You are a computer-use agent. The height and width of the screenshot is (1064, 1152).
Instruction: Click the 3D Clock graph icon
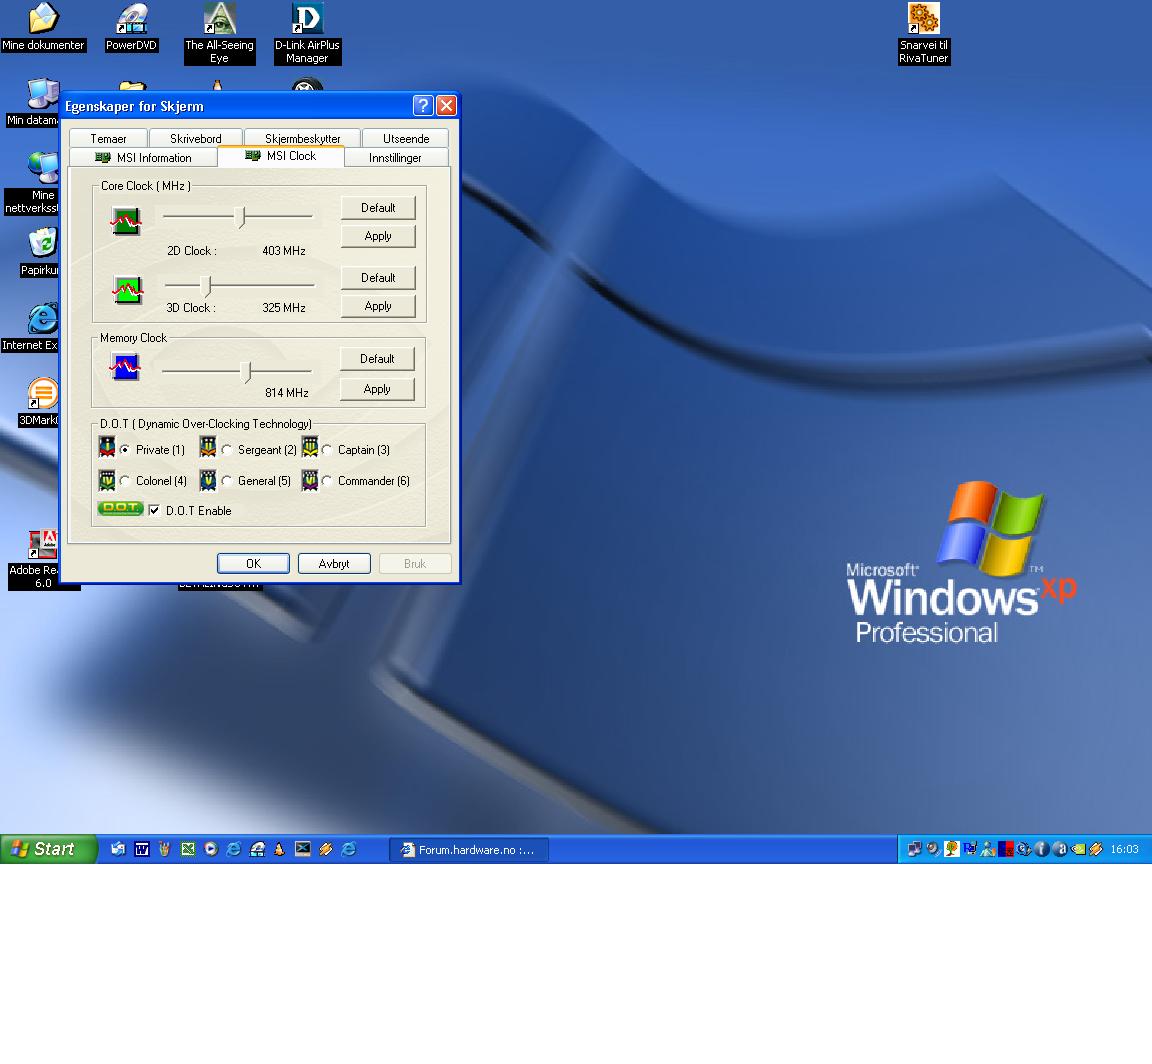[x=127, y=290]
